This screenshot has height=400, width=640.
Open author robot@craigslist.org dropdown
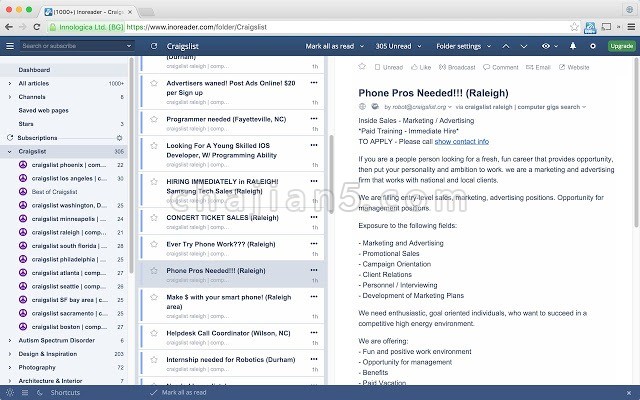pos(418,107)
